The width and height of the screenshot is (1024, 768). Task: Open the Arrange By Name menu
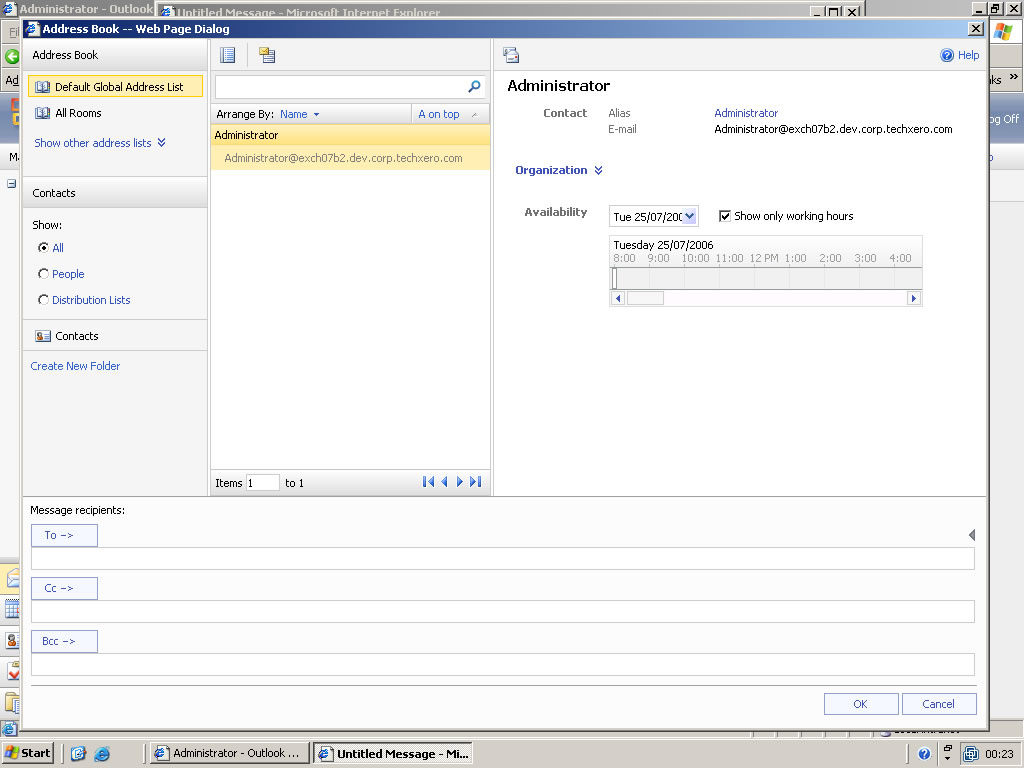[x=299, y=114]
